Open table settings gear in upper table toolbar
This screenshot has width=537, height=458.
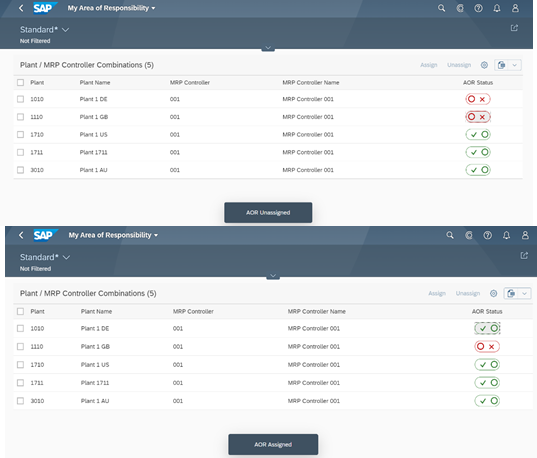[484, 65]
